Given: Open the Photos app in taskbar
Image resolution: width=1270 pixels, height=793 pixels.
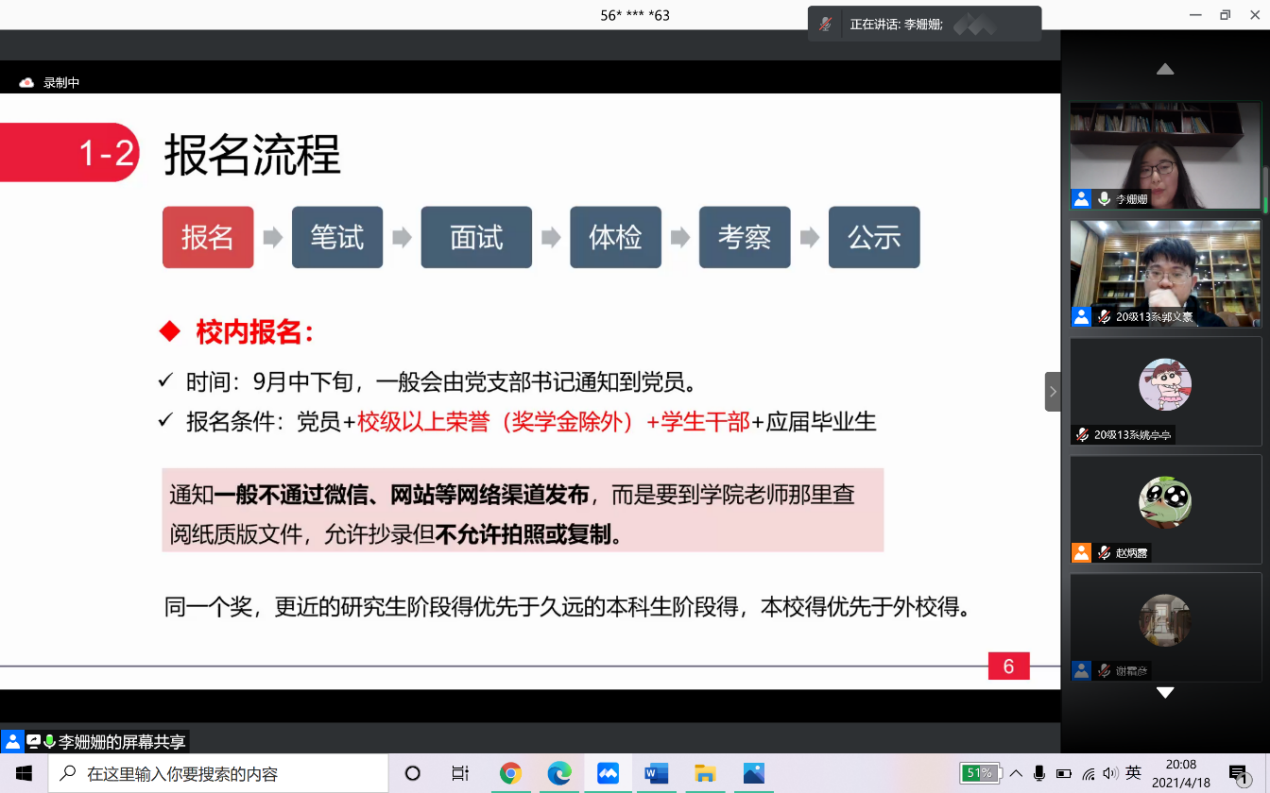Looking at the screenshot, I should [x=753, y=773].
